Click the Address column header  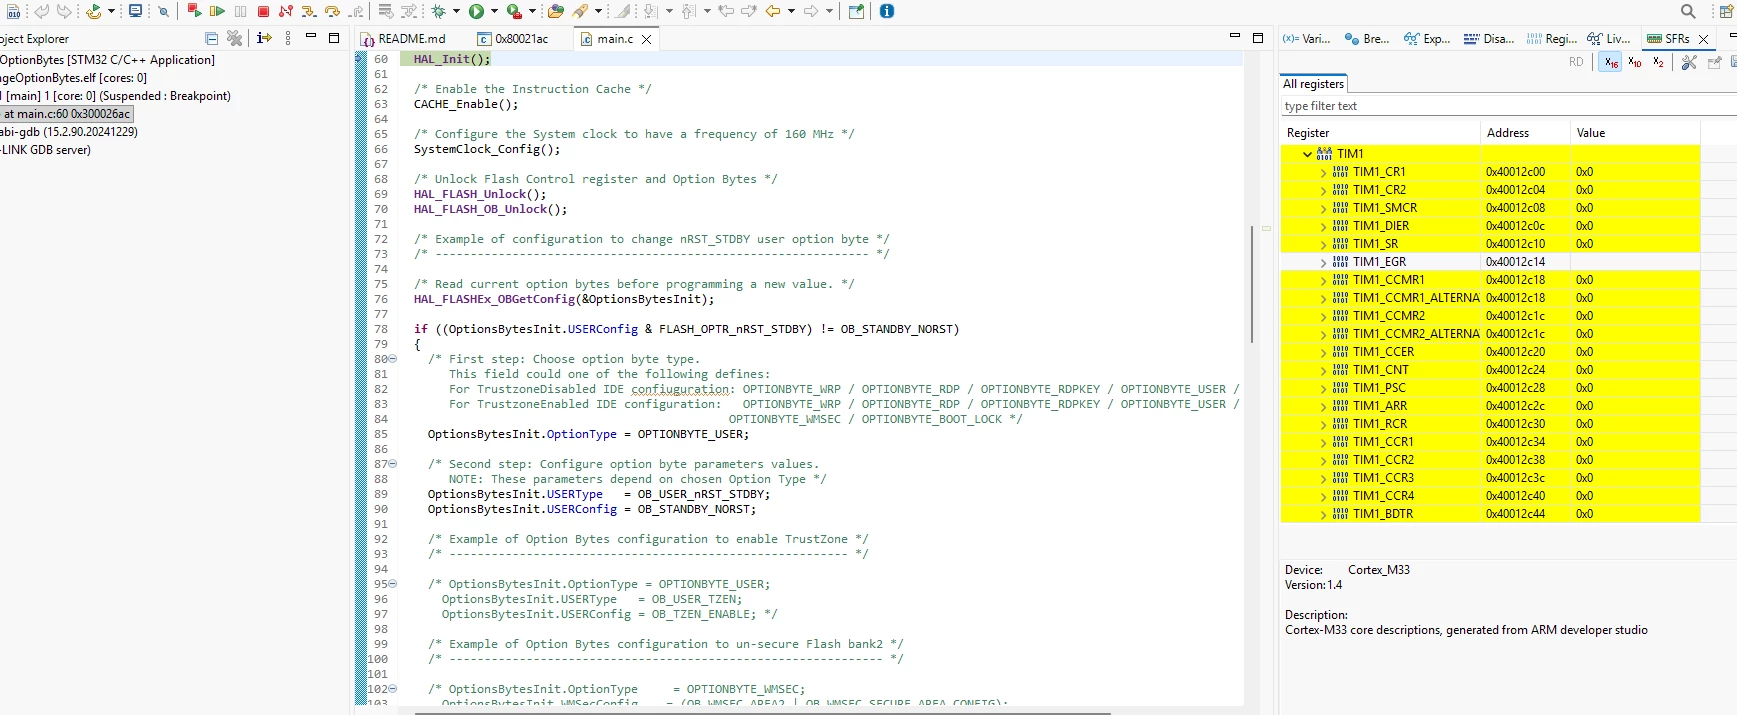[x=1525, y=133]
